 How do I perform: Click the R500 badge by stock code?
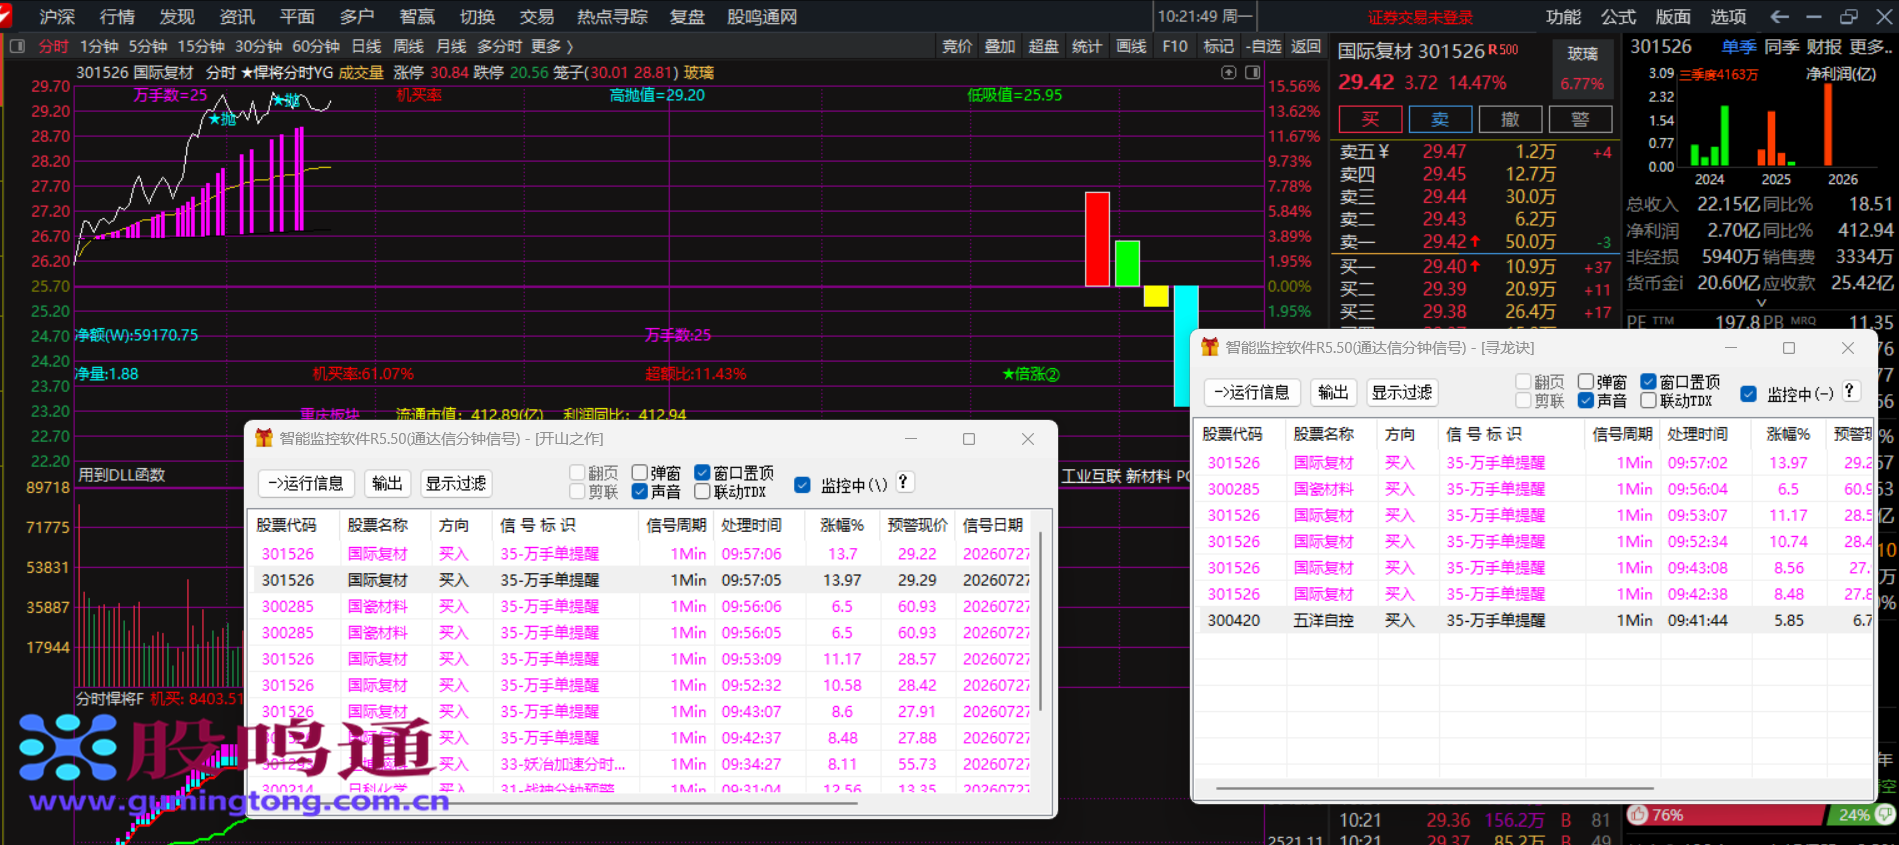tap(1503, 49)
